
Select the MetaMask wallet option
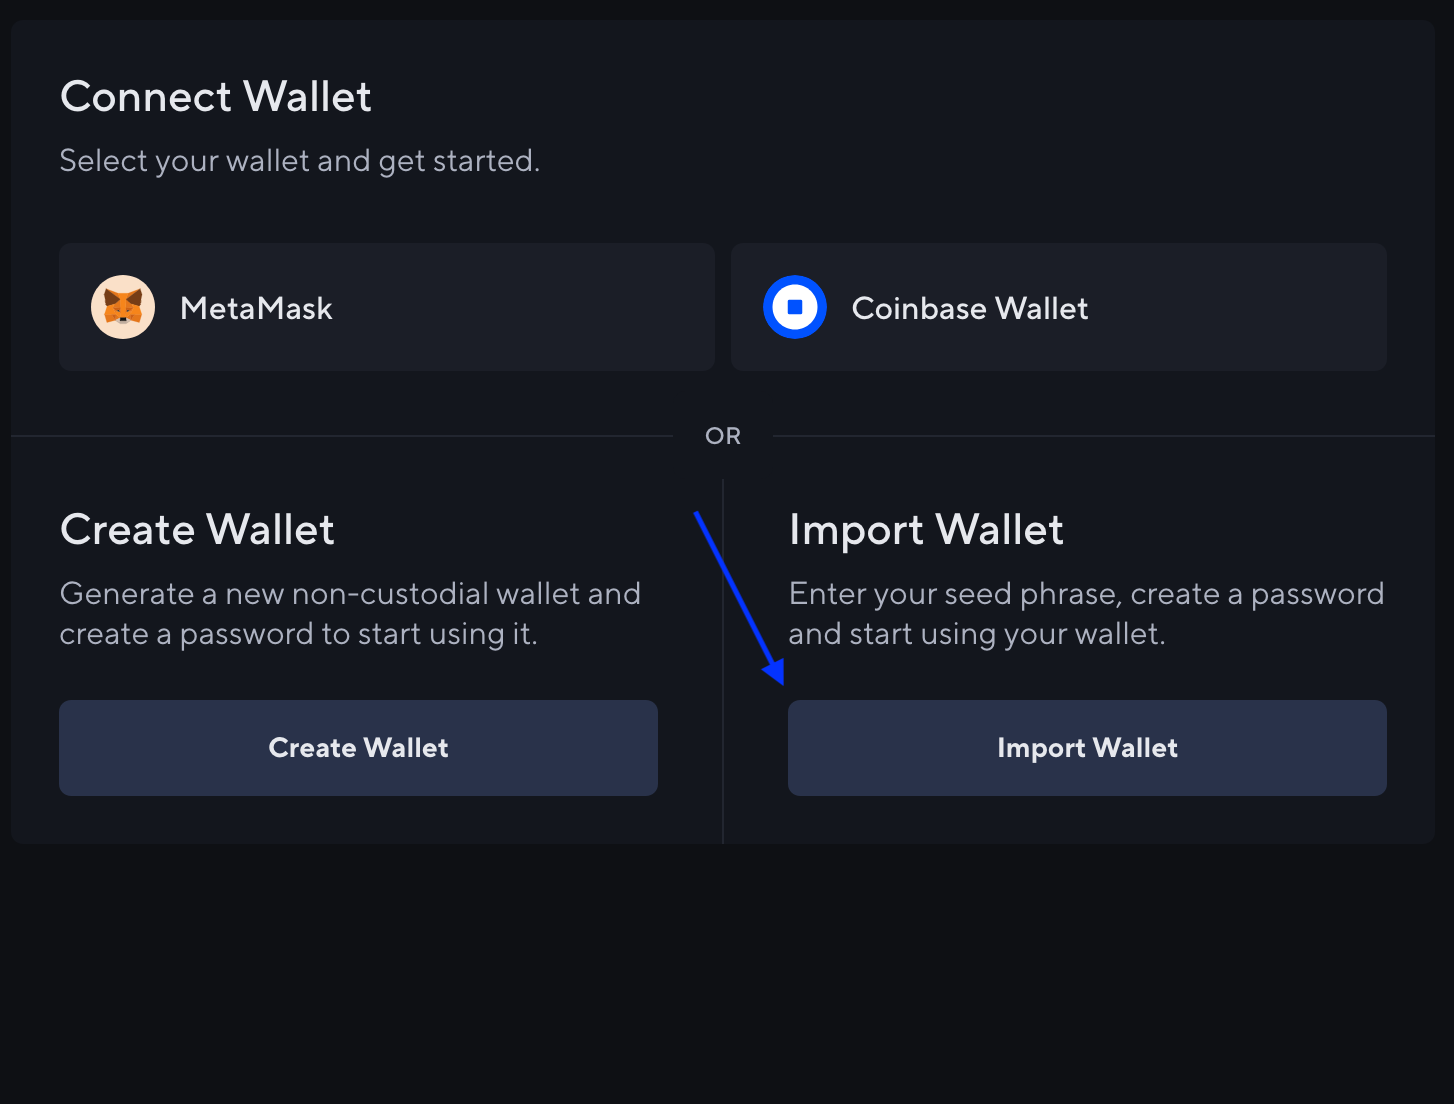click(x=387, y=307)
